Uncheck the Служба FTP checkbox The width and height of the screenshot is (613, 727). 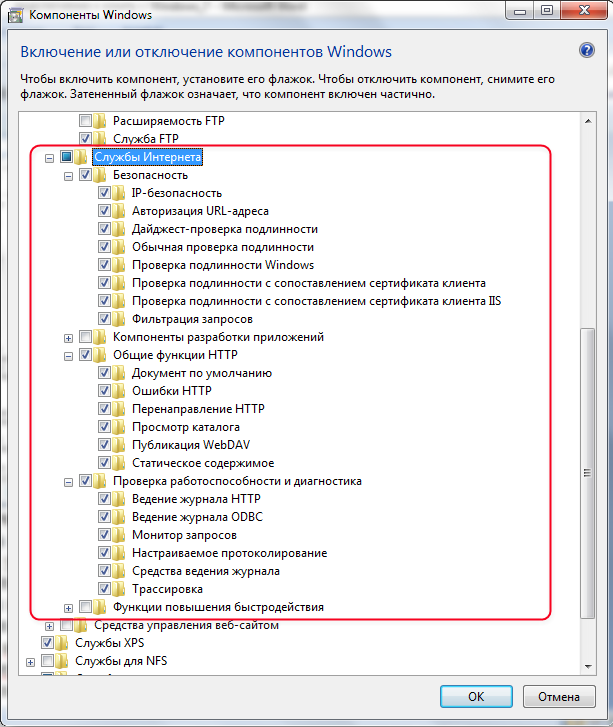(85, 138)
